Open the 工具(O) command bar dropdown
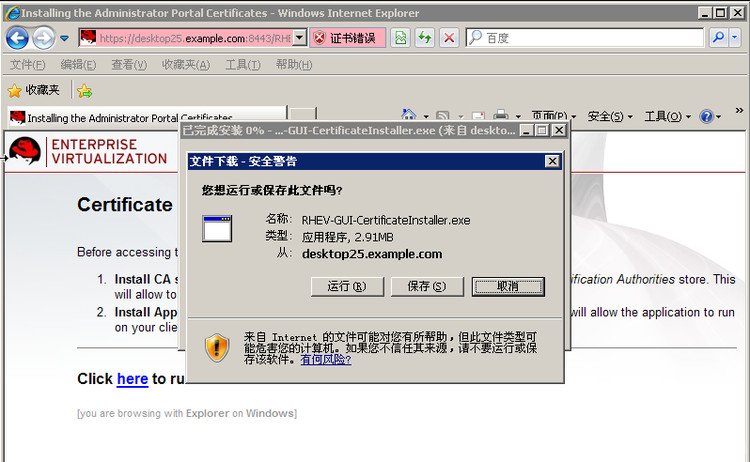The height and width of the screenshot is (462, 750). (x=668, y=116)
